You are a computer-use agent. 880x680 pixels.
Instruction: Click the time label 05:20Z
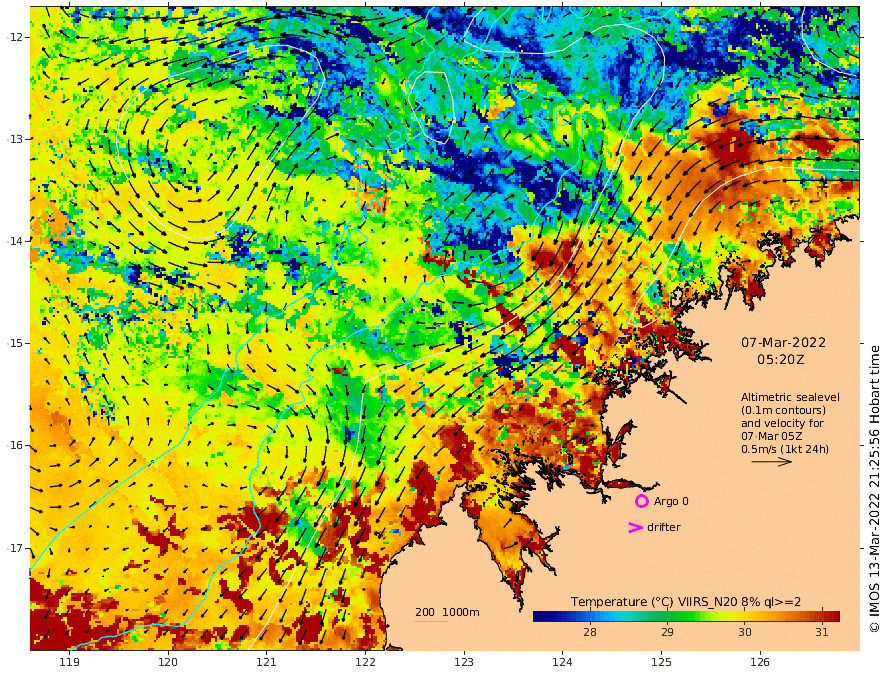[781, 360]
